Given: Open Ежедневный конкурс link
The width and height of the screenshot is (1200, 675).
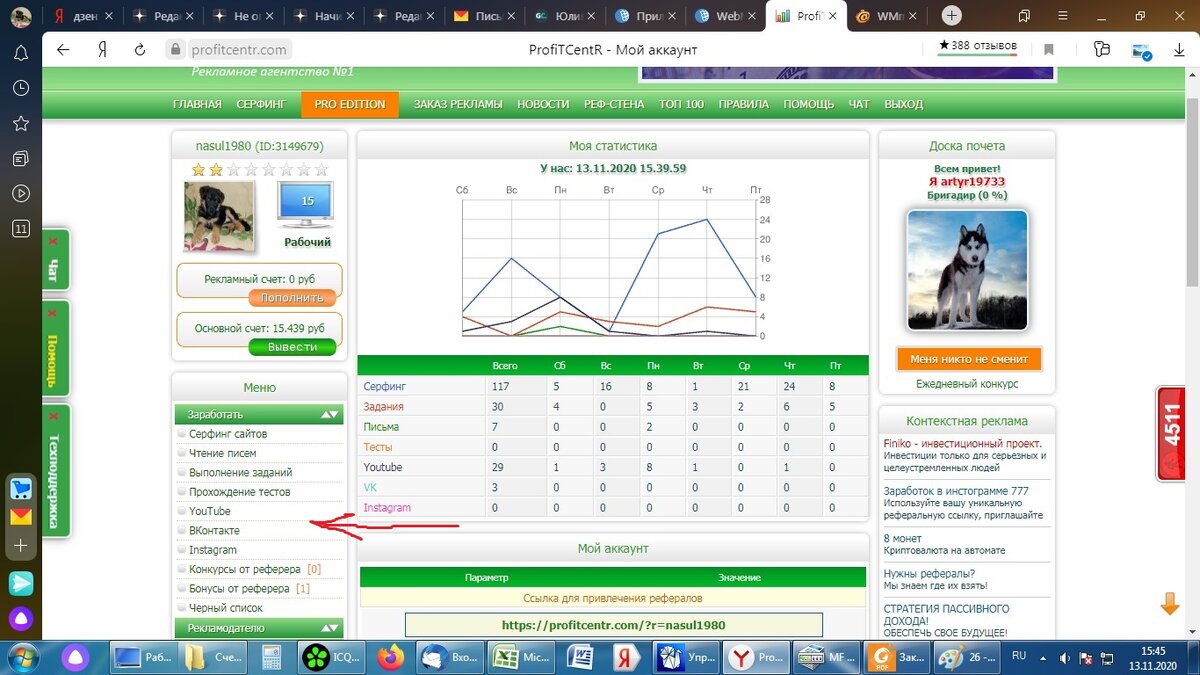Looking at the screenshot, I should [967, 384].
